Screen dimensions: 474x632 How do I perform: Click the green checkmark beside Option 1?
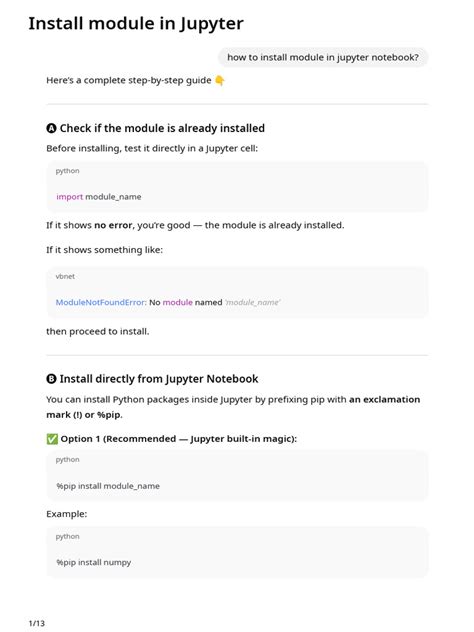coord(52,439)
